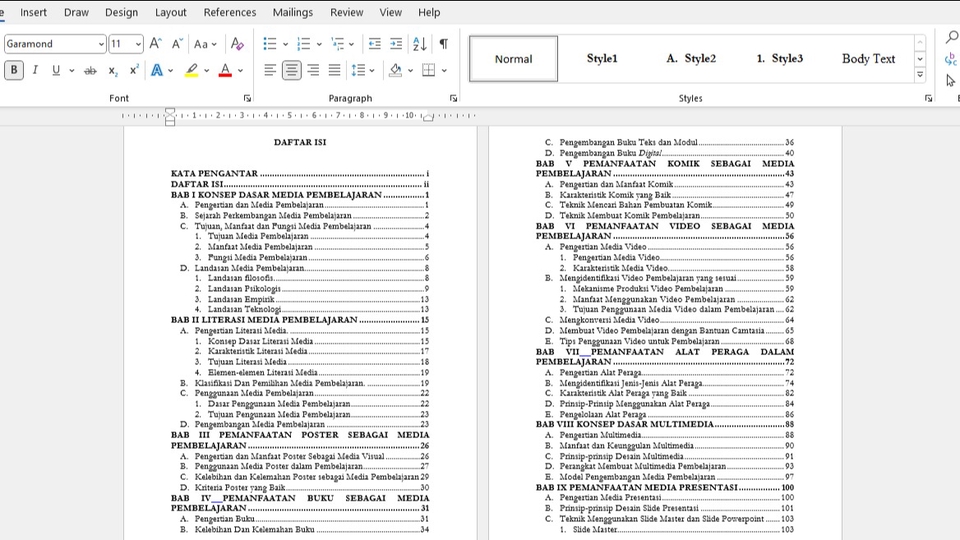Open Paragraph dialog launcher
Screen dimensions: 960x540
[x=453, y=98]
